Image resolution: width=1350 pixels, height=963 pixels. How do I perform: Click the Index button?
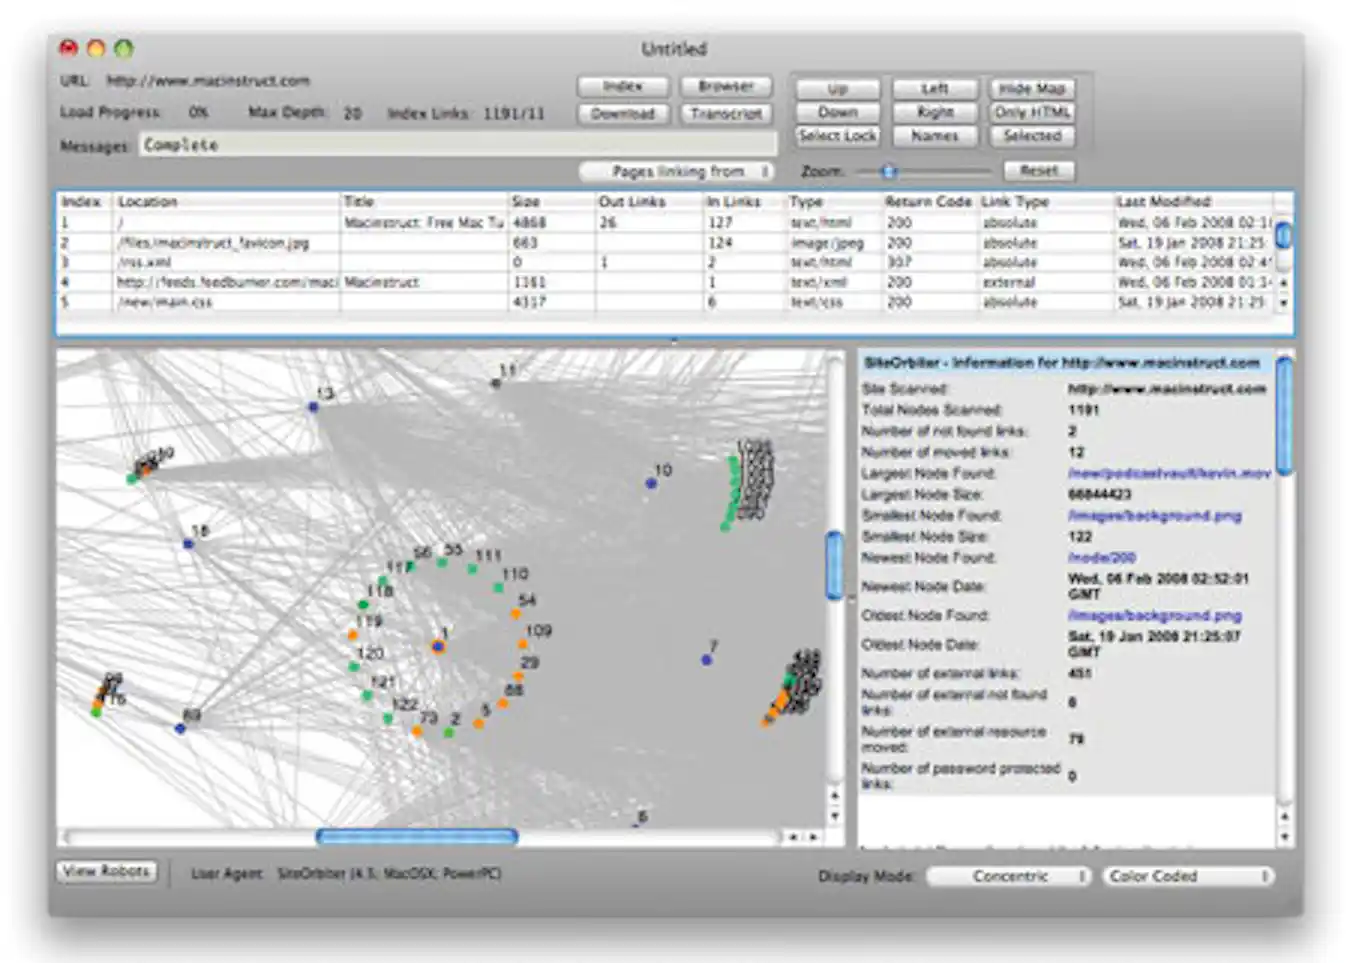[622, 87]
